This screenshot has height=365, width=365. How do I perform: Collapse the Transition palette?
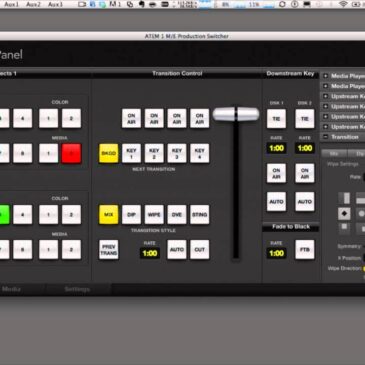(326, 137)
